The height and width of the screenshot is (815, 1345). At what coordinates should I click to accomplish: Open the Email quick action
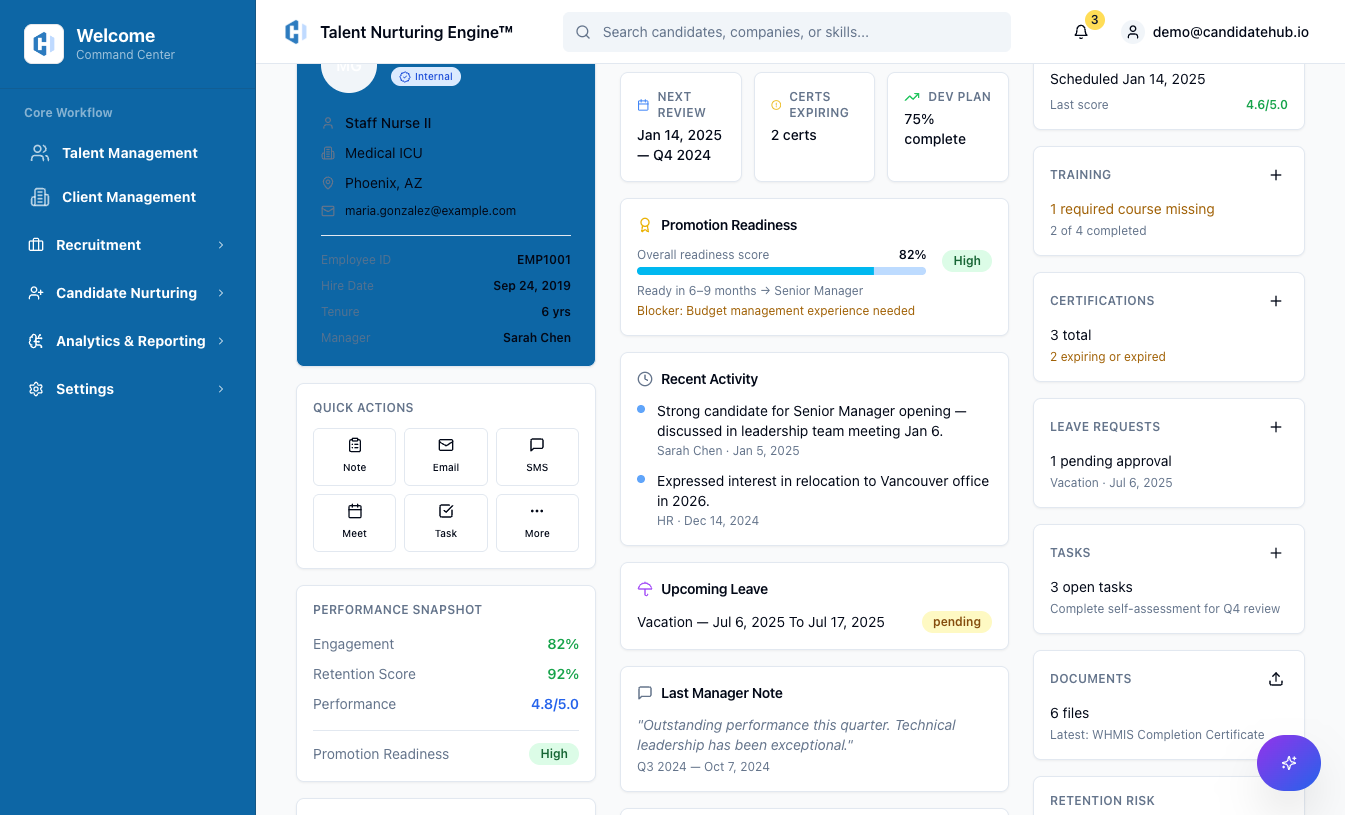coord(445,456)
